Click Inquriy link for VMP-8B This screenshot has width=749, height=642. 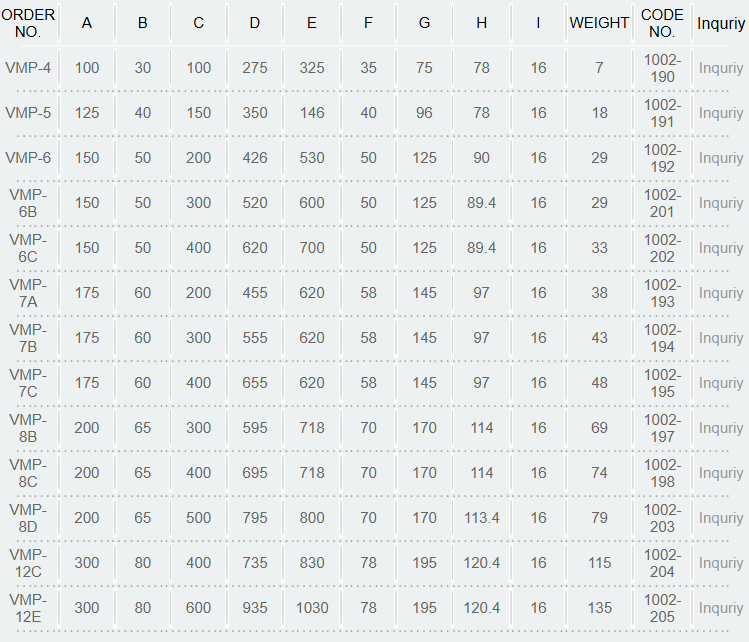click(720, 428)
